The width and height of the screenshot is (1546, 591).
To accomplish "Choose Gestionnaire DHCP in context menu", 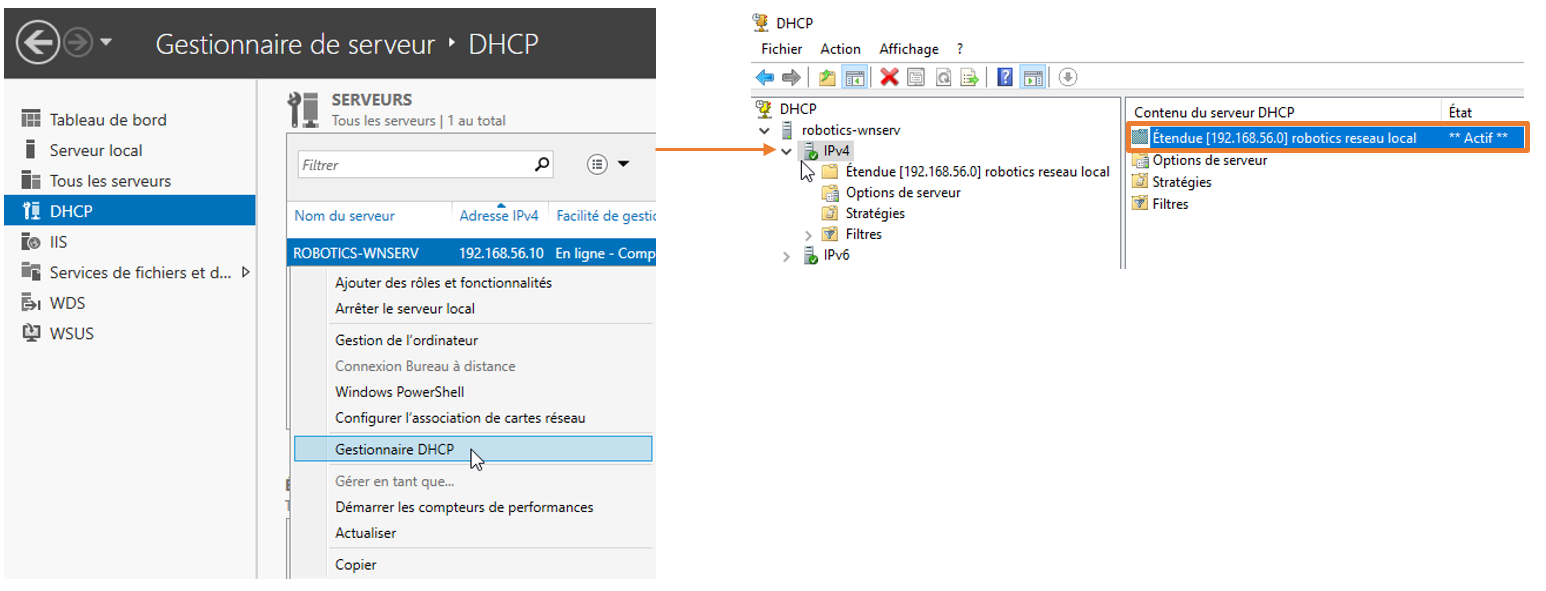I will 473,449.
